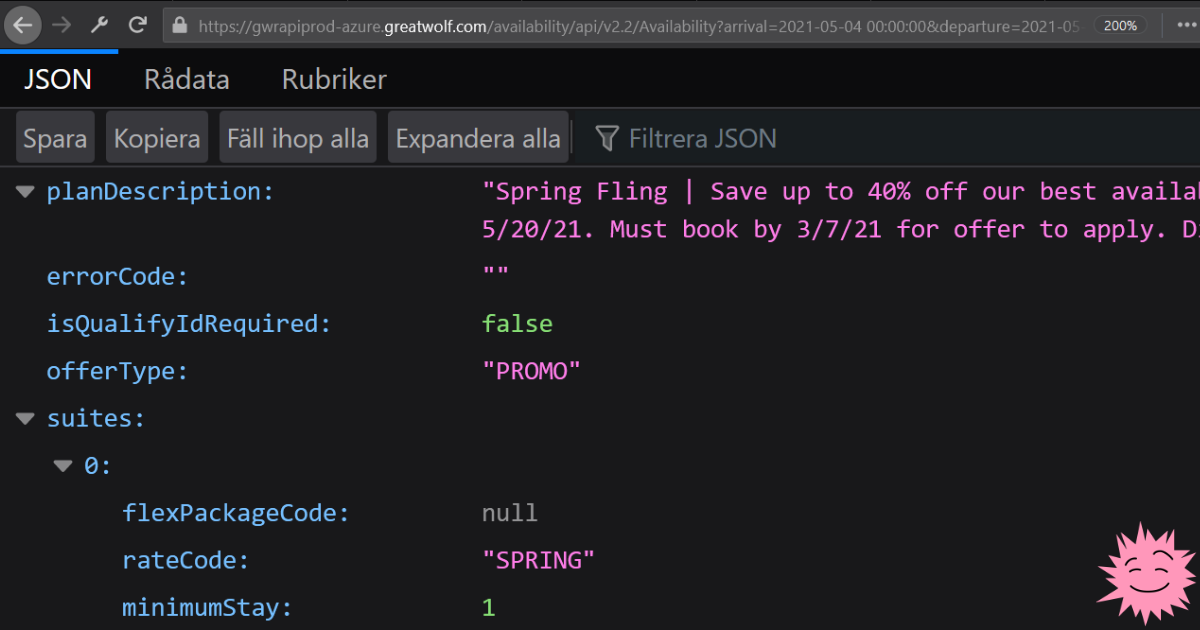
Task: Reload the page with the refresh icon
Action: tap(138, 25)
